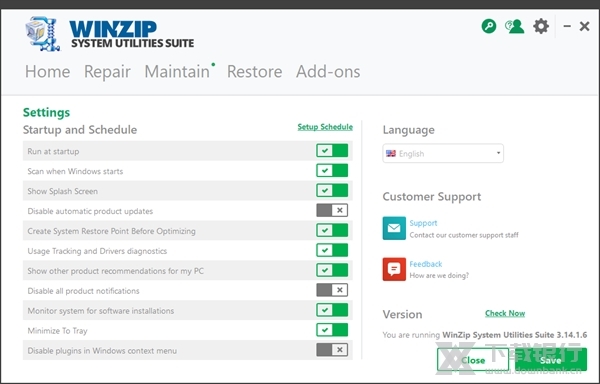Turn off Show Splash Screen
Viewport: 600px width, 384px height.
click(332, 190)
